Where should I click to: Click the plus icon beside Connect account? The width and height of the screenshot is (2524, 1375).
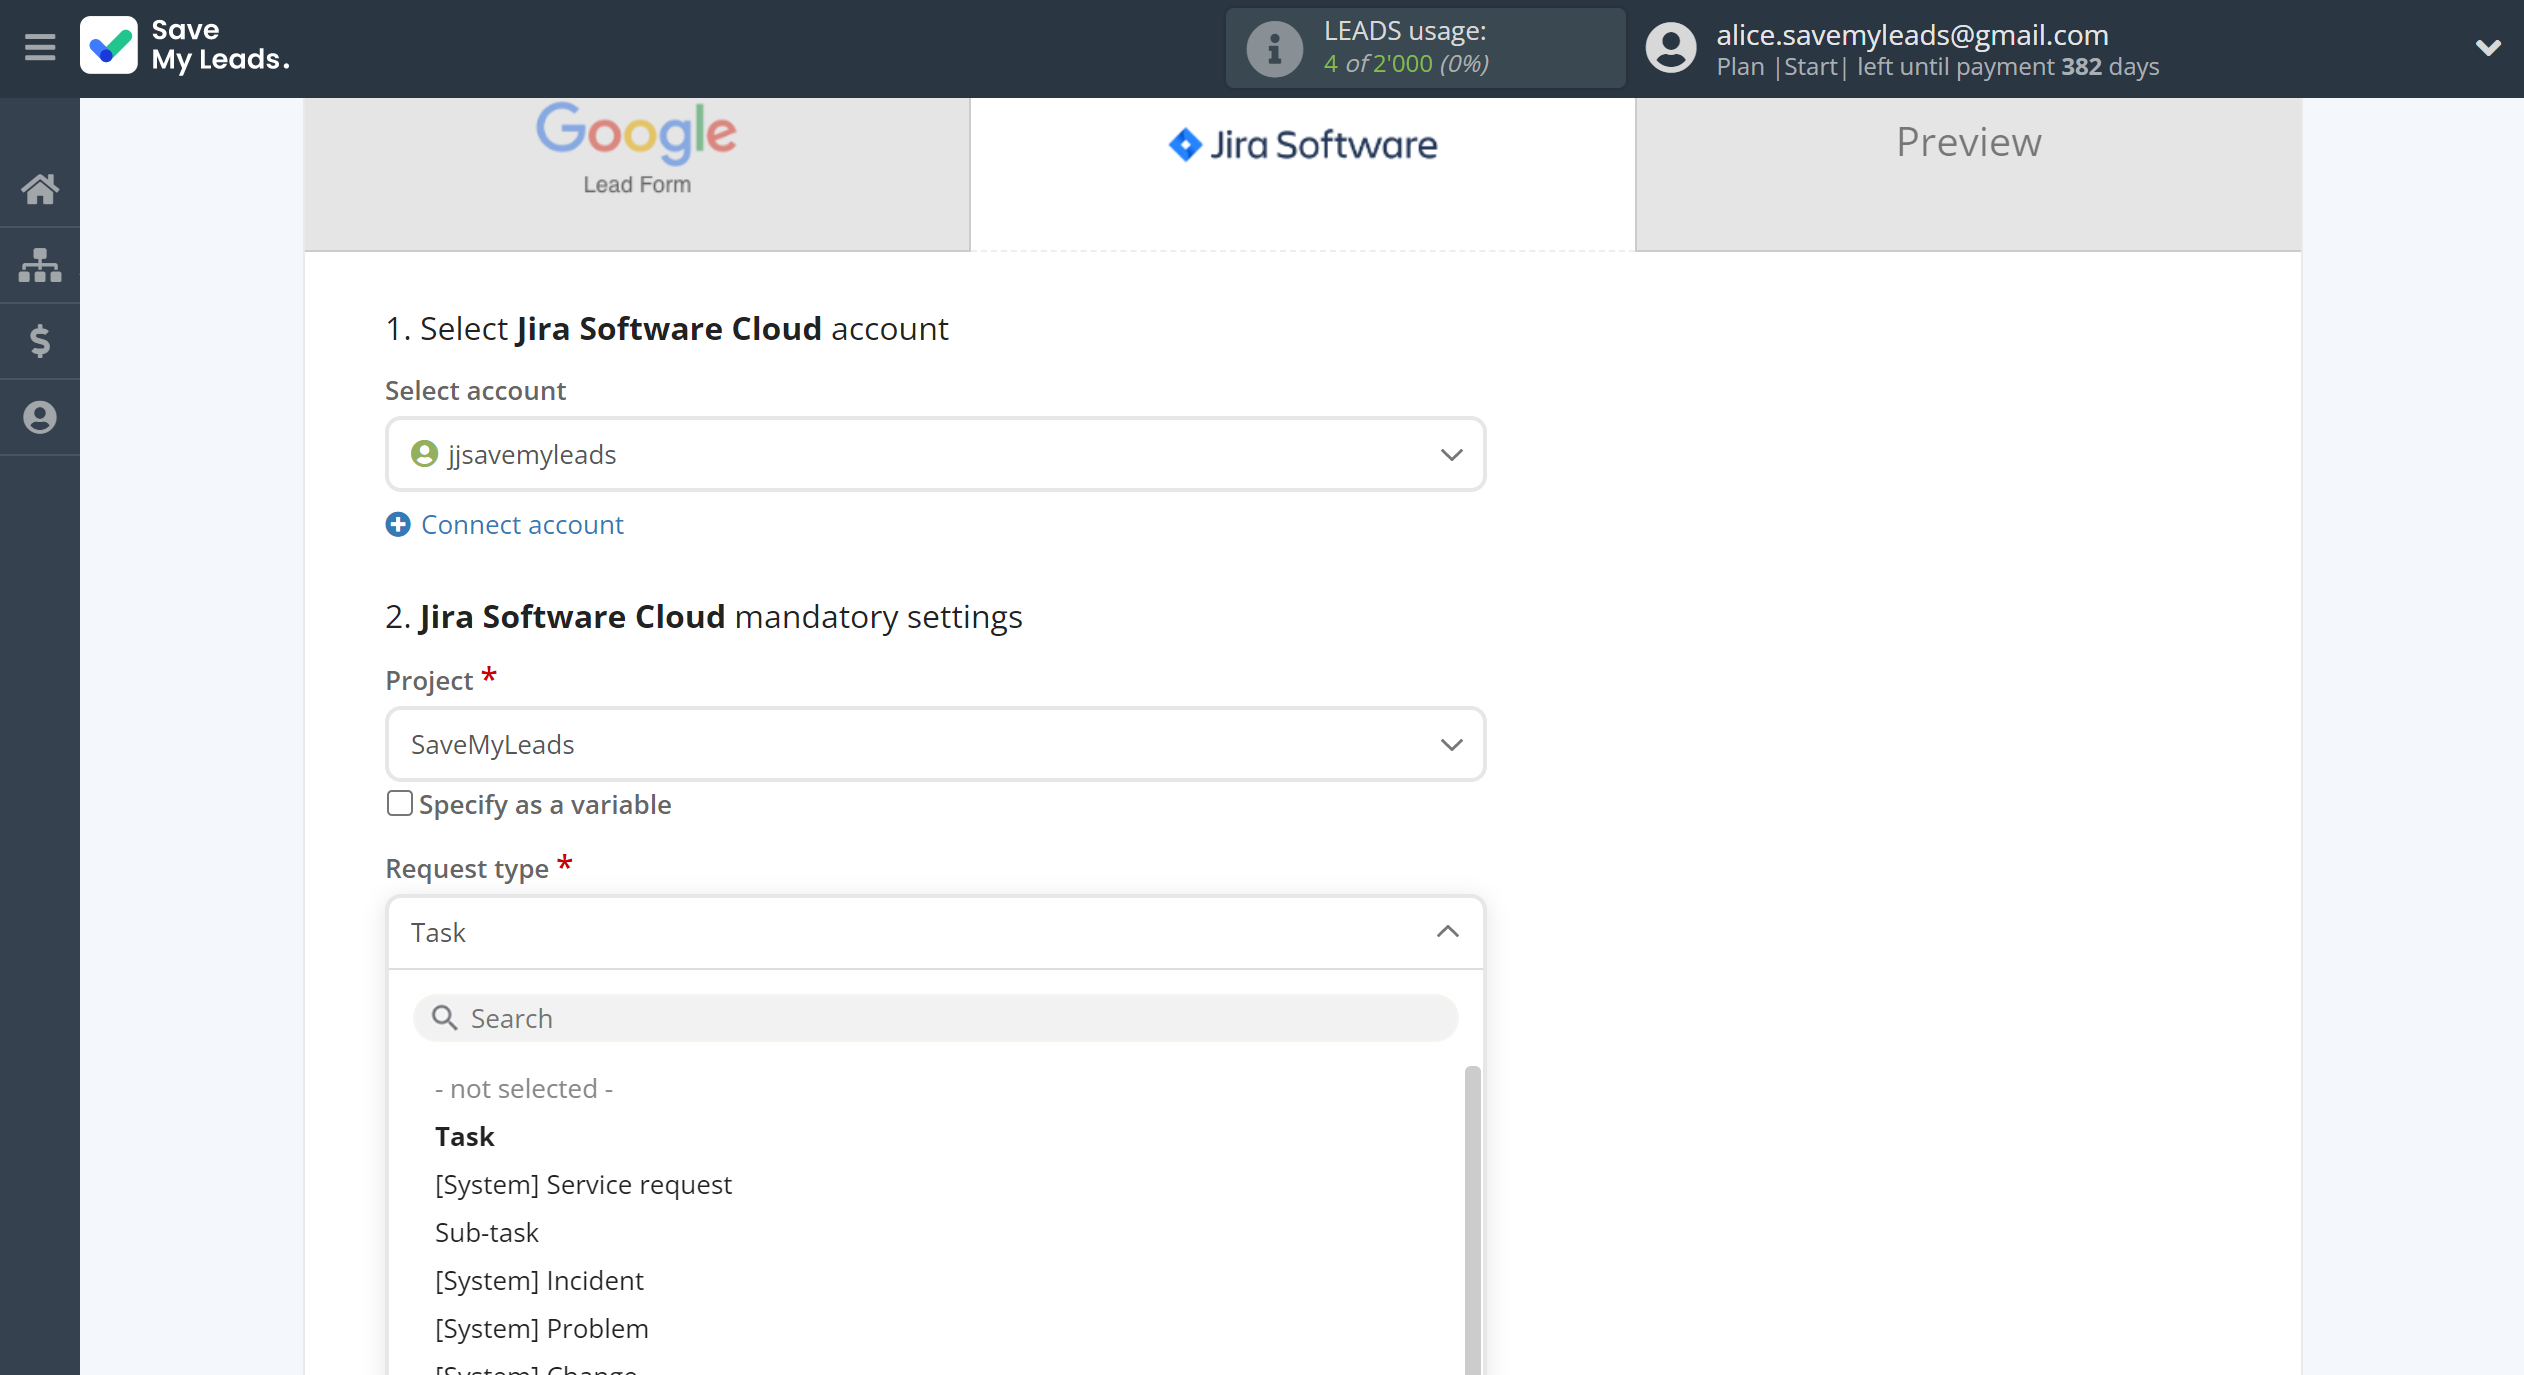[398, 524]
